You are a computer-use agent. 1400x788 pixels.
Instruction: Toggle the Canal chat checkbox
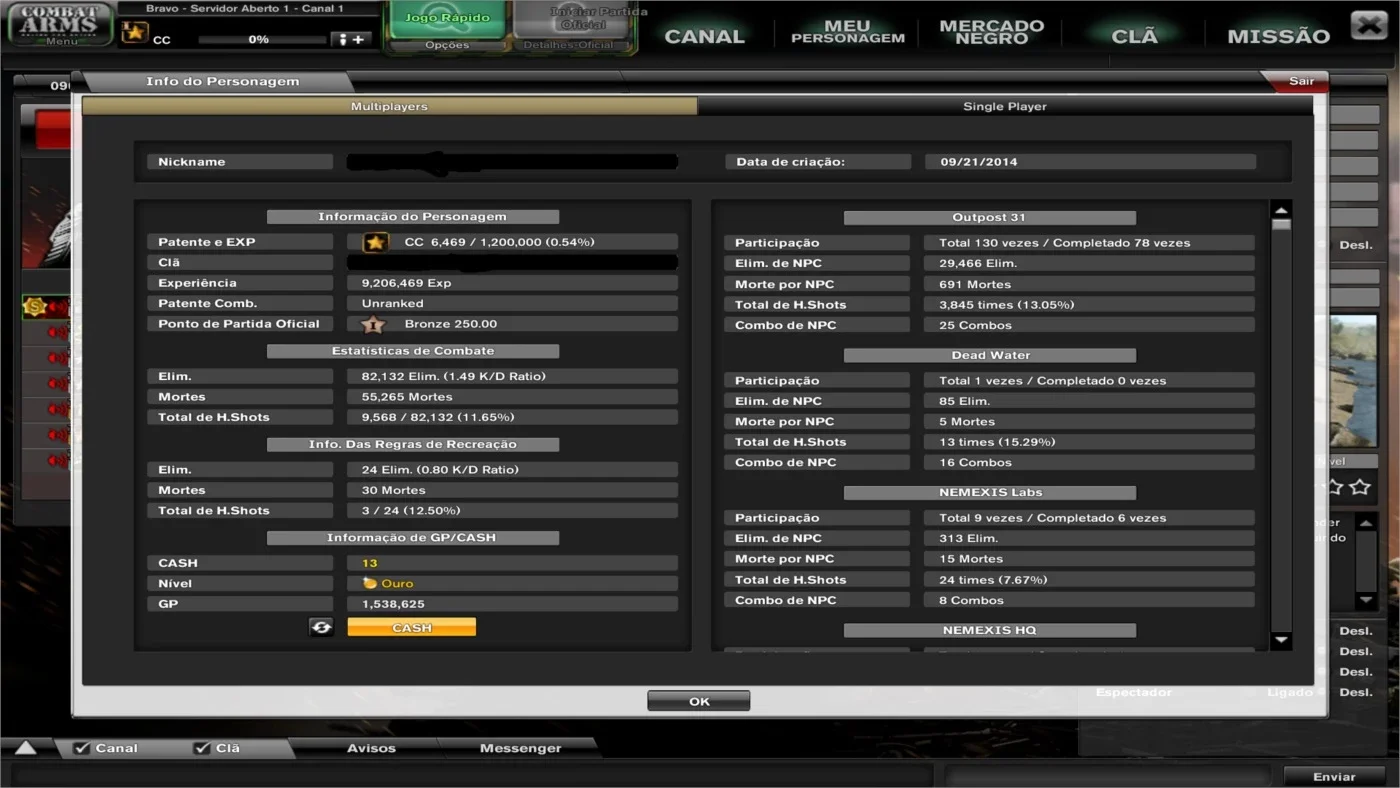pos(82,748)
